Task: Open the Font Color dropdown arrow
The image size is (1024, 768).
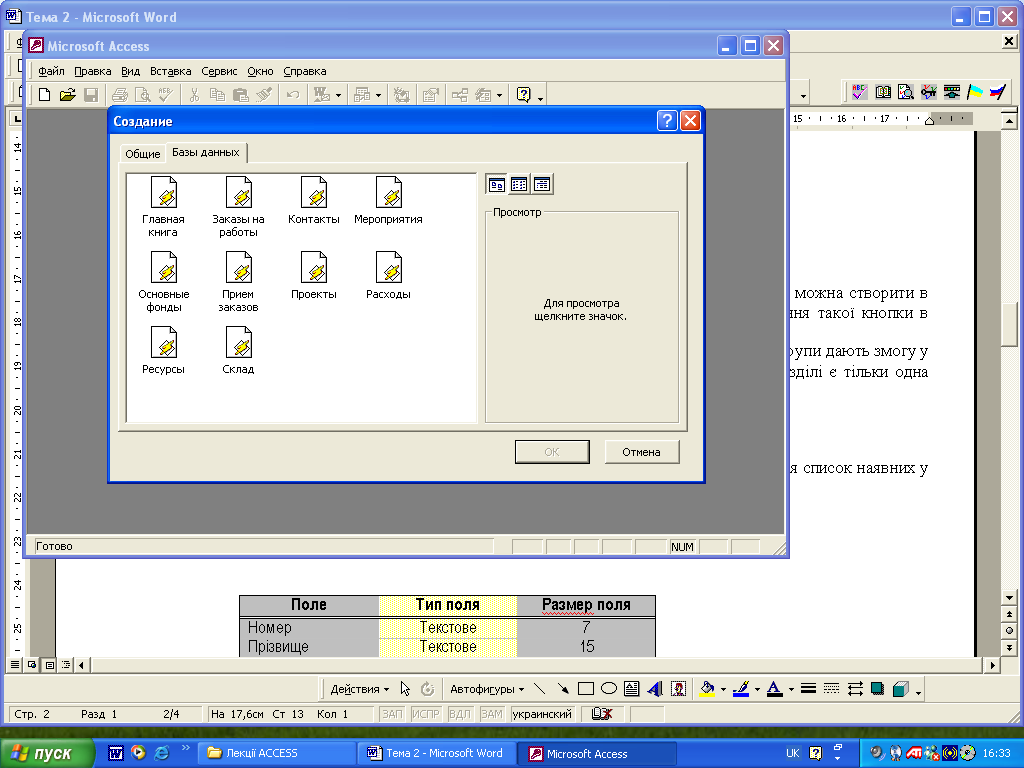Action: point(791,690)
